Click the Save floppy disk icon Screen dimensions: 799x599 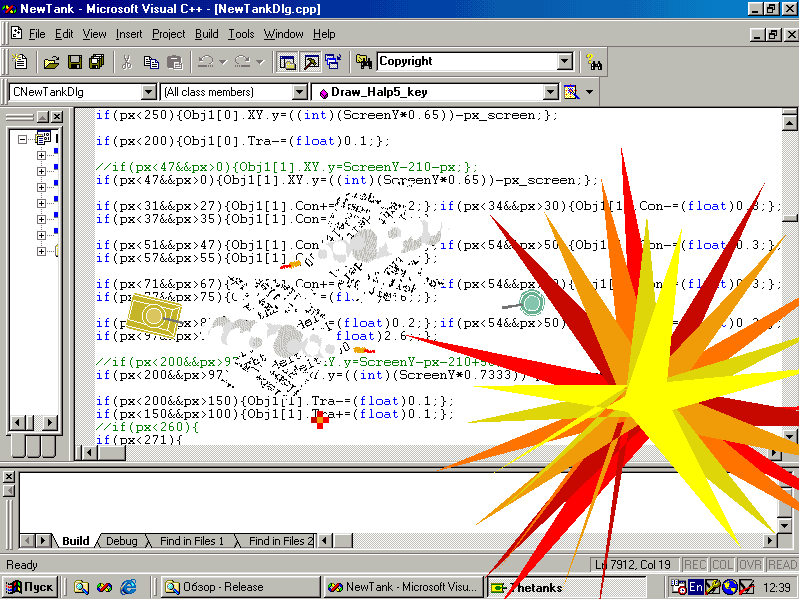click(x=74, y=62)
